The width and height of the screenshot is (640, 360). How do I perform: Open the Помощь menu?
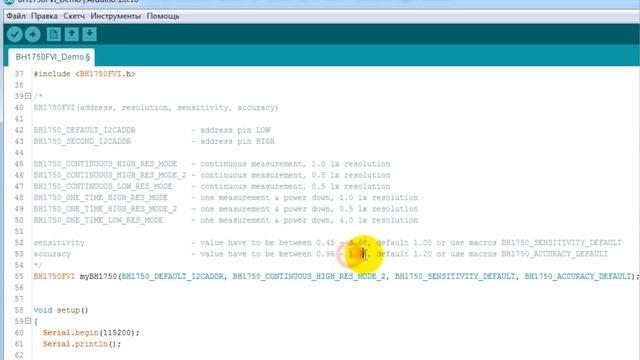coord(163,16)
